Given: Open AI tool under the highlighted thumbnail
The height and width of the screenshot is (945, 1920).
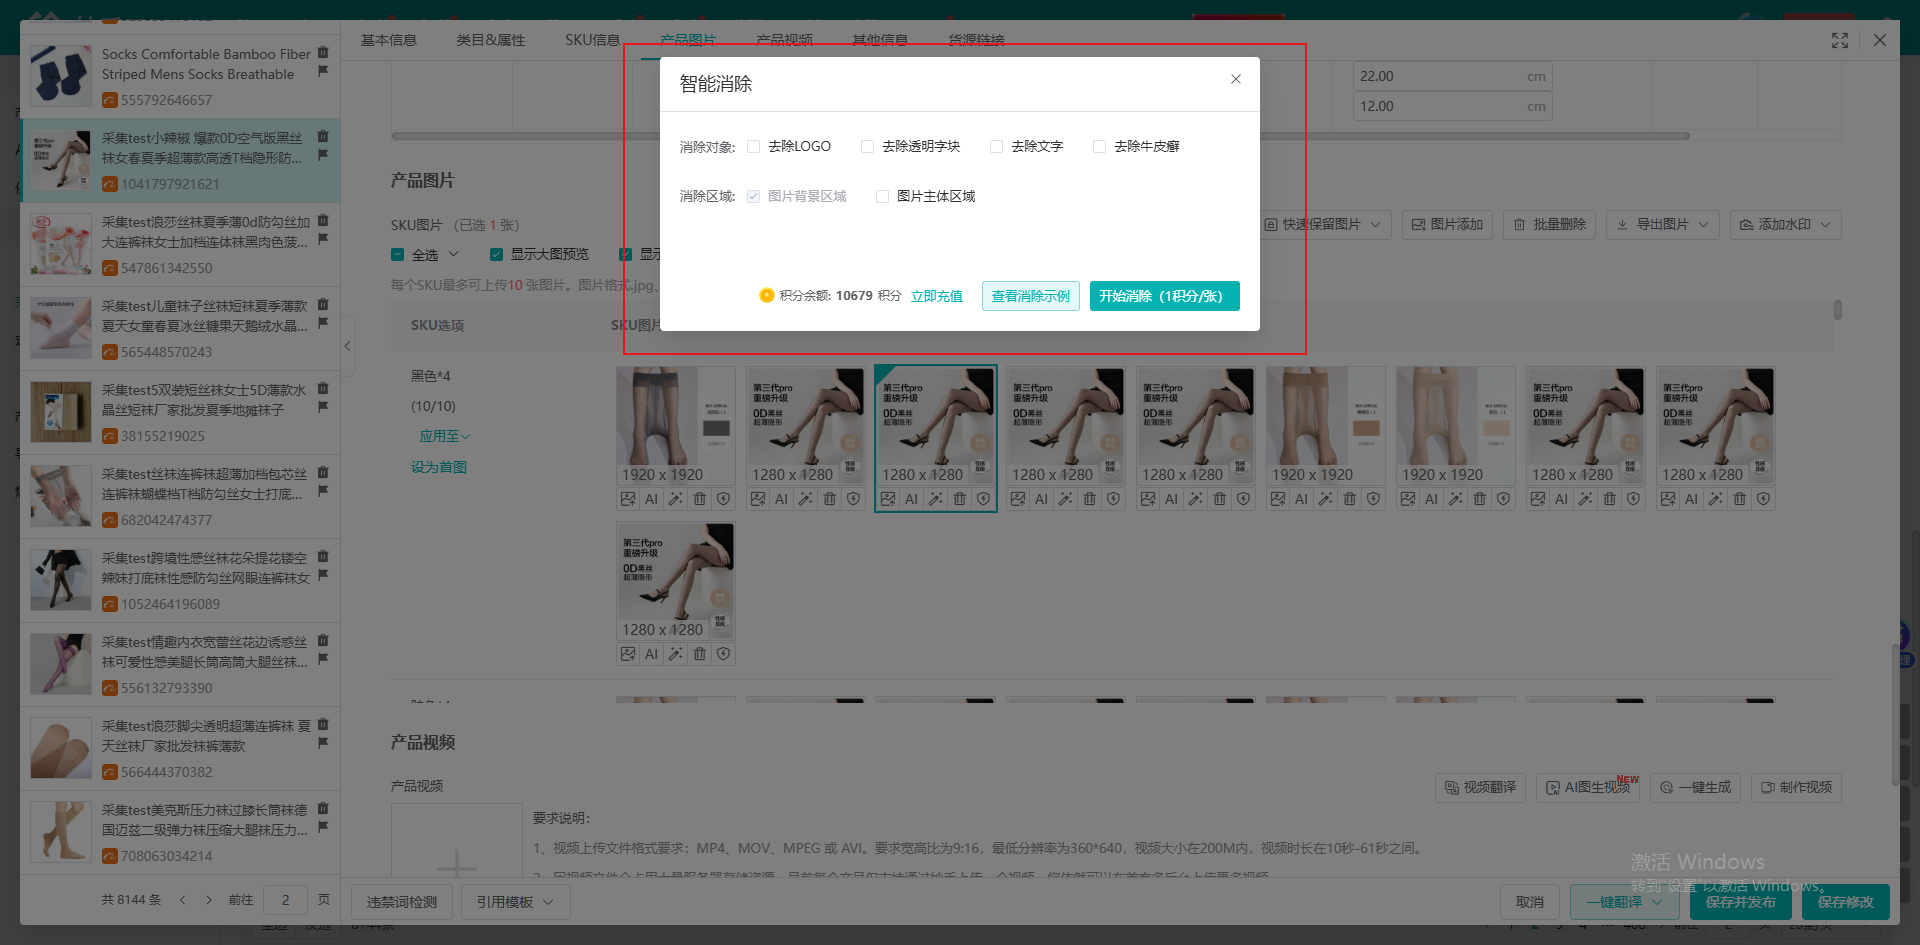Looking at the screenshot, I should (912, 499).
